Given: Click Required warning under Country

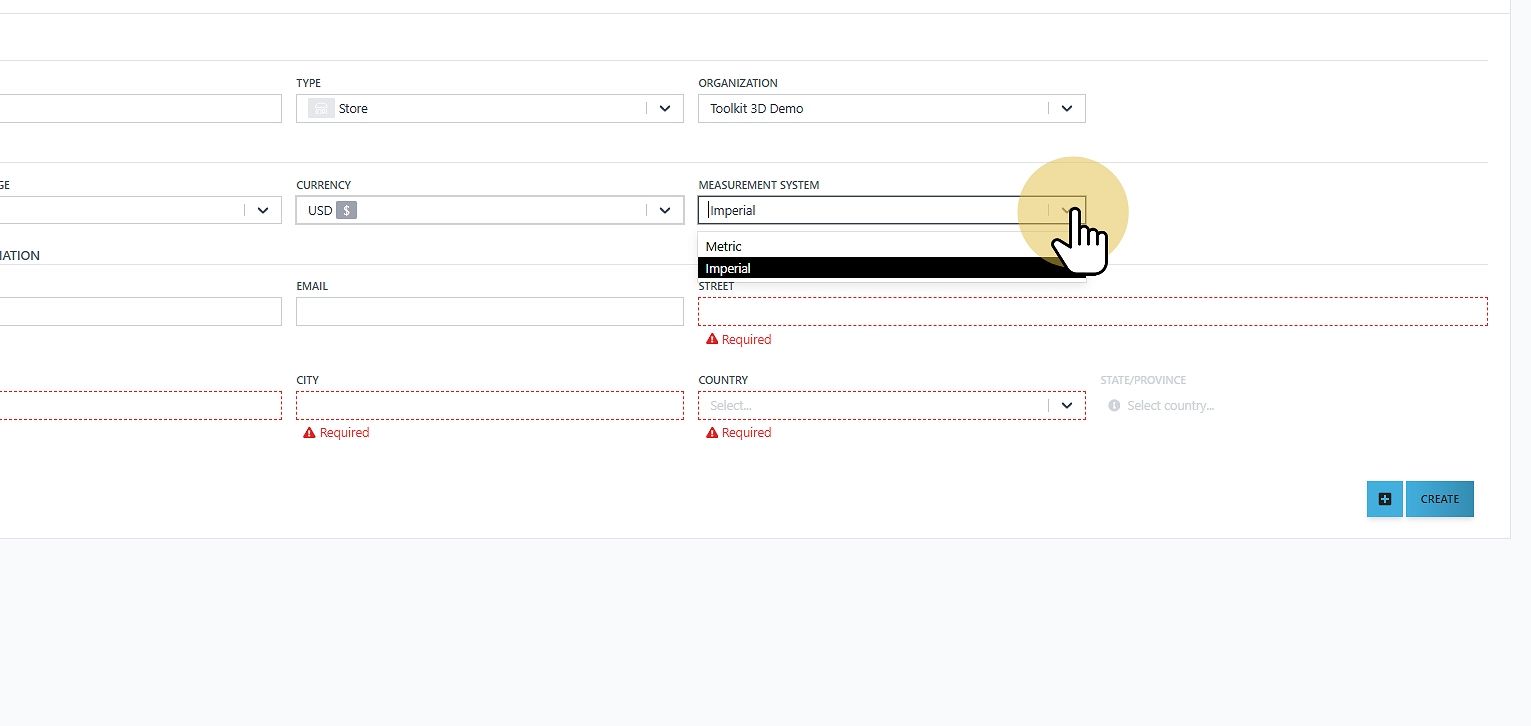Looking at the screenshot, I should [x=738, y=433].
